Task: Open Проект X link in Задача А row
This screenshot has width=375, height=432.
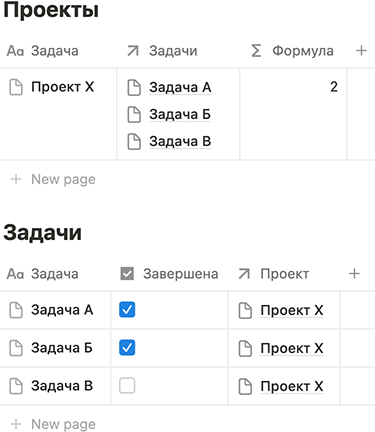Action: pos(292,311)
